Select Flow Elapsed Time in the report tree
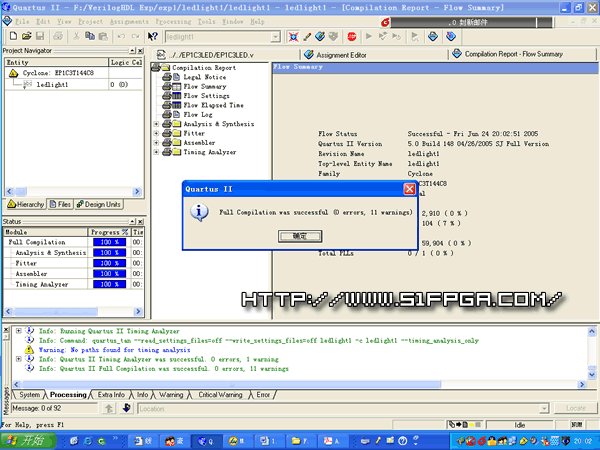This screenshot has height=450, width=600. coord(213,105)
